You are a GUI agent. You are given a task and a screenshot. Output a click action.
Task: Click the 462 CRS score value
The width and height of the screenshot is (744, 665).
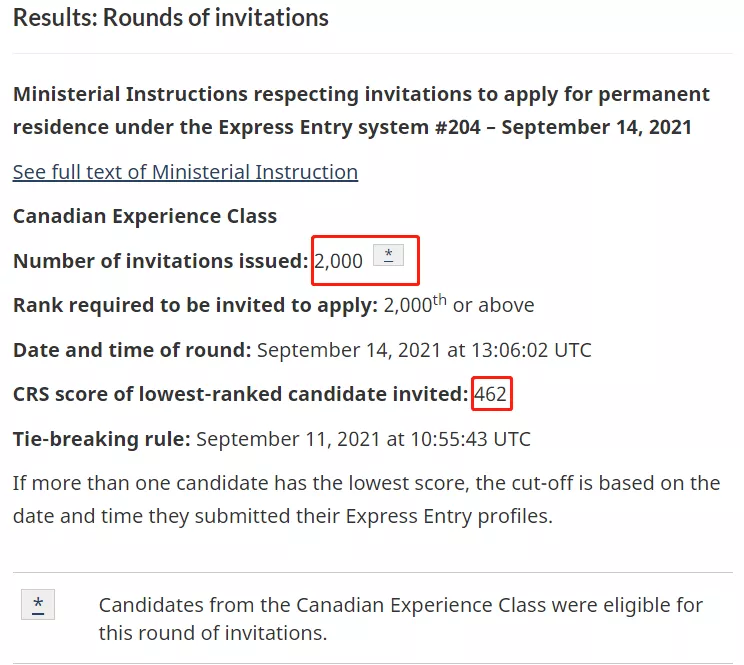tap(490, 394)
